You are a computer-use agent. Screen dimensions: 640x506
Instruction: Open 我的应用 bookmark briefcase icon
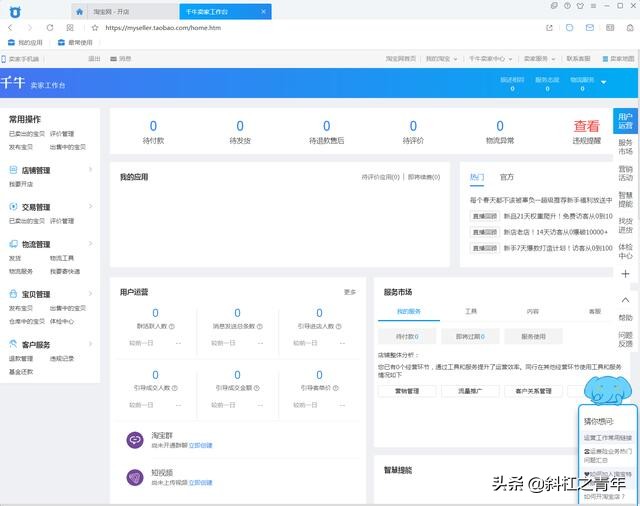(x=11, y=42)
